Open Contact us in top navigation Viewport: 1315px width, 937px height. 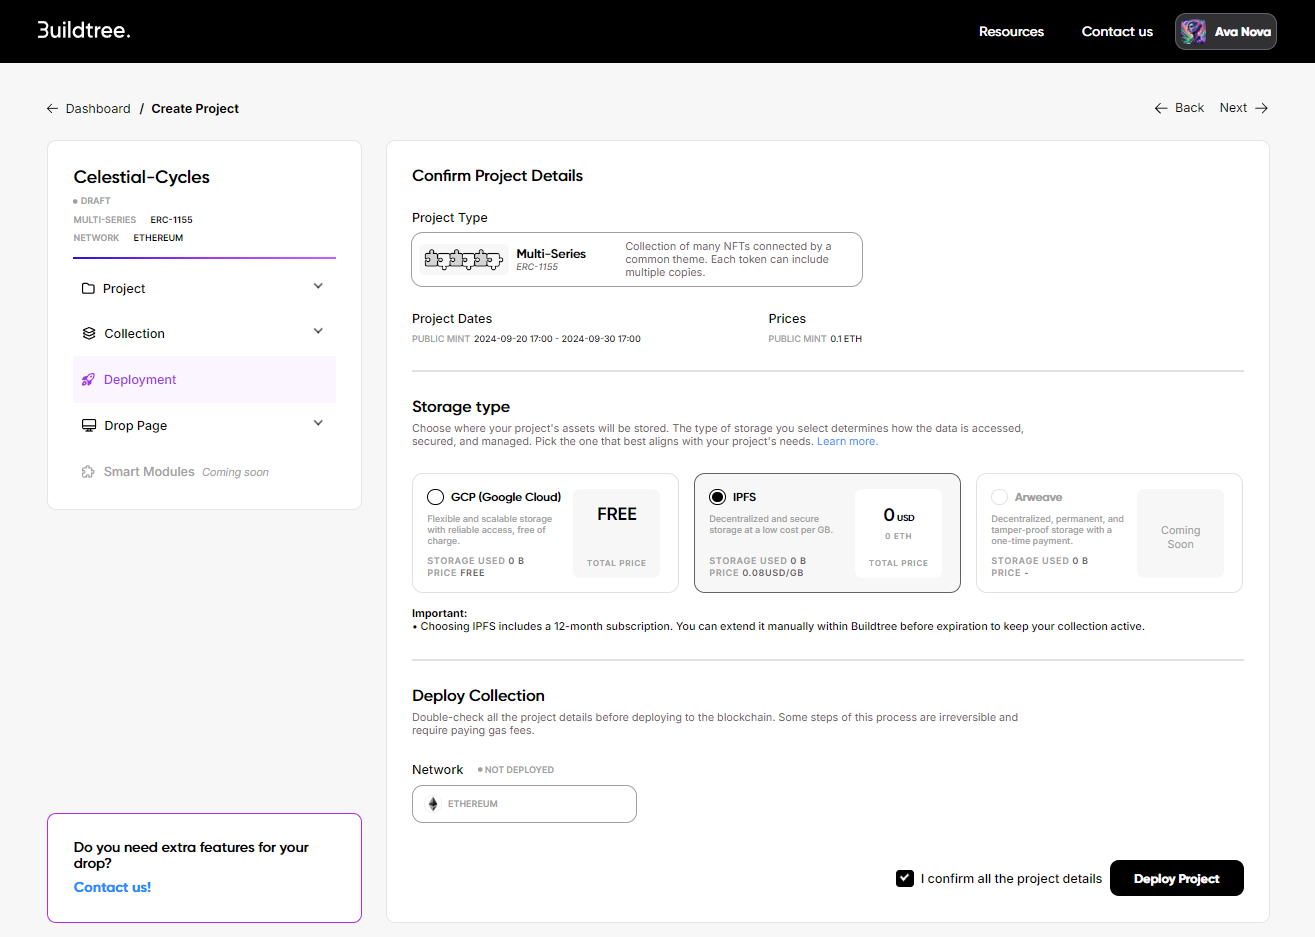tap(1117, 32)
